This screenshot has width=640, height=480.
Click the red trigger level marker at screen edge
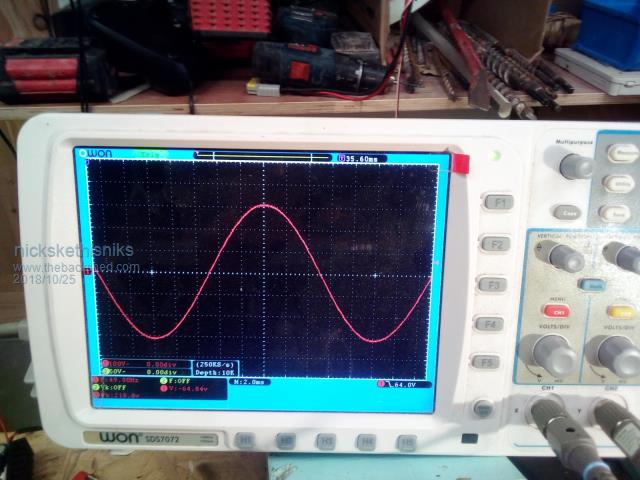point(461,164)
